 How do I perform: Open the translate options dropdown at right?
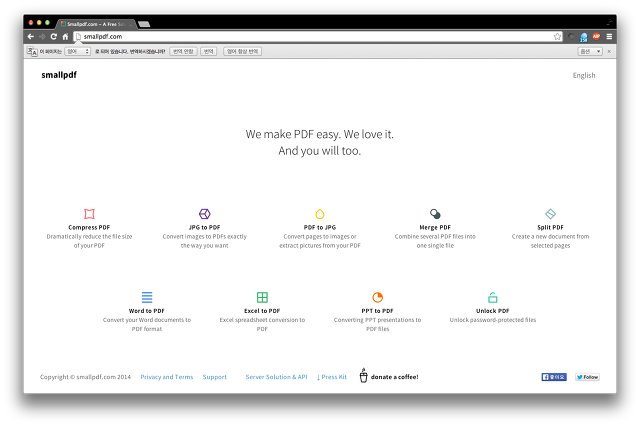pyautogui.click(x=590, y=51)
